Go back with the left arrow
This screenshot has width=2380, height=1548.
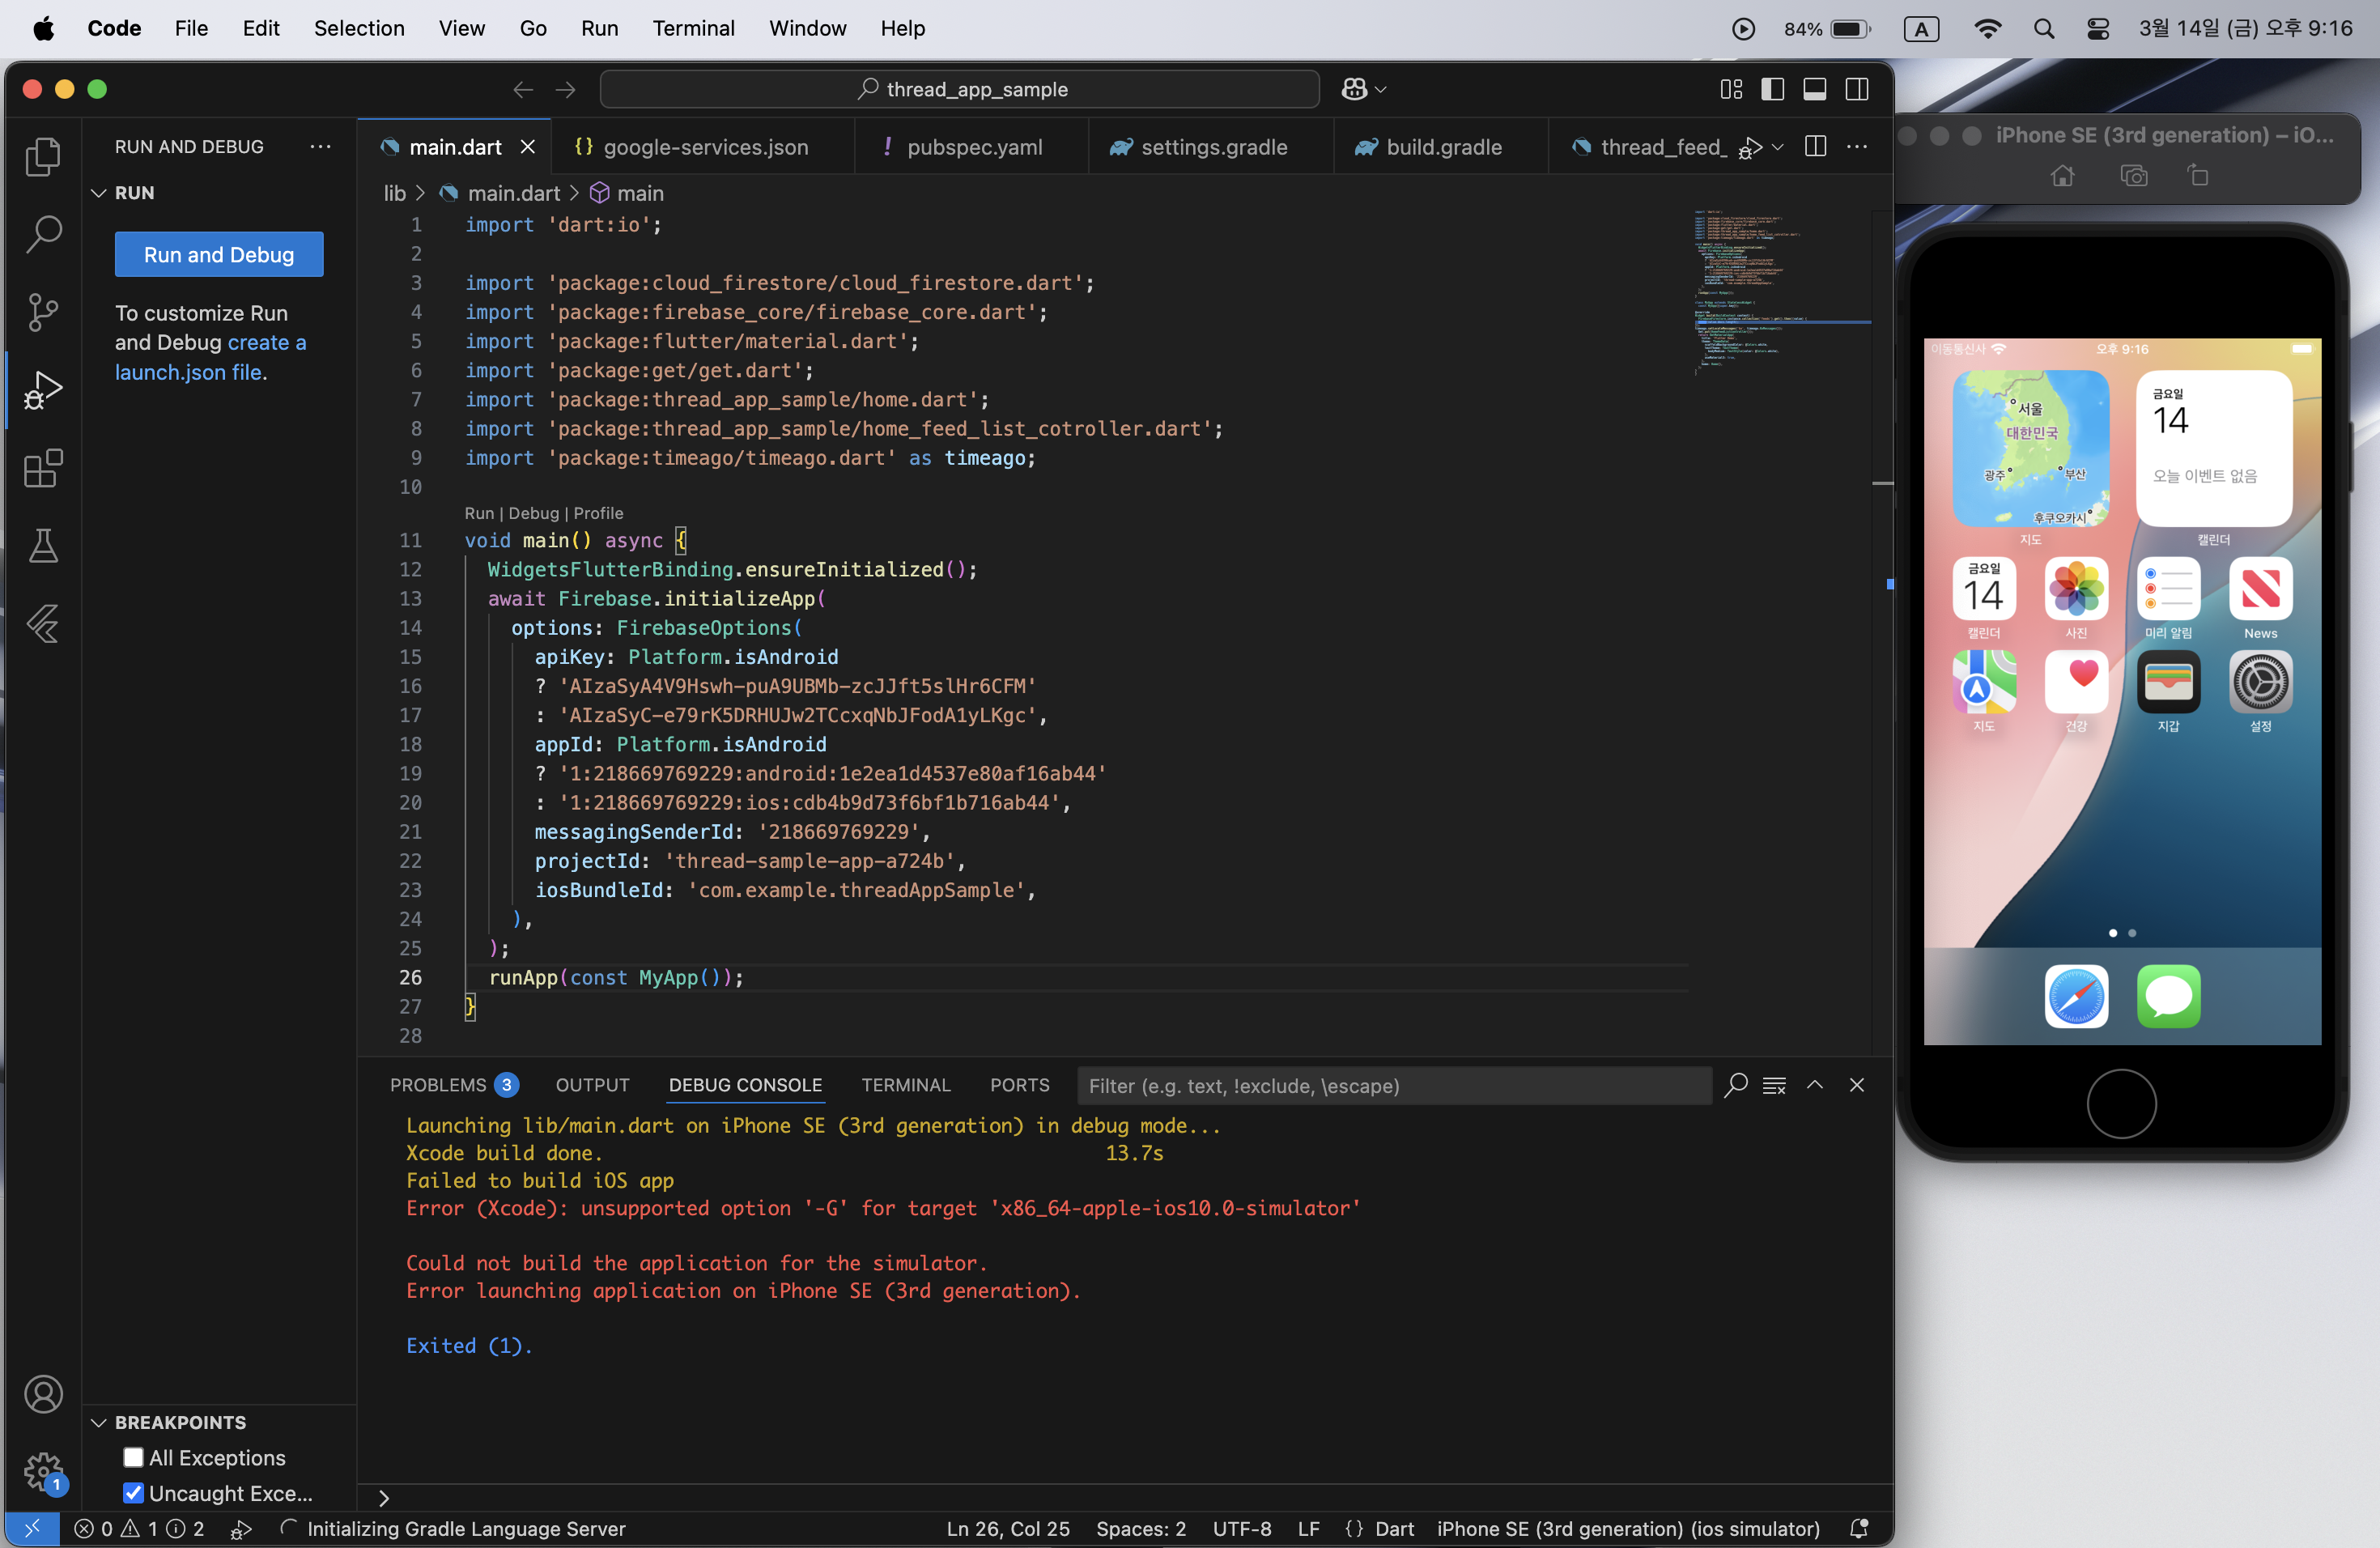tap(523, 90)
